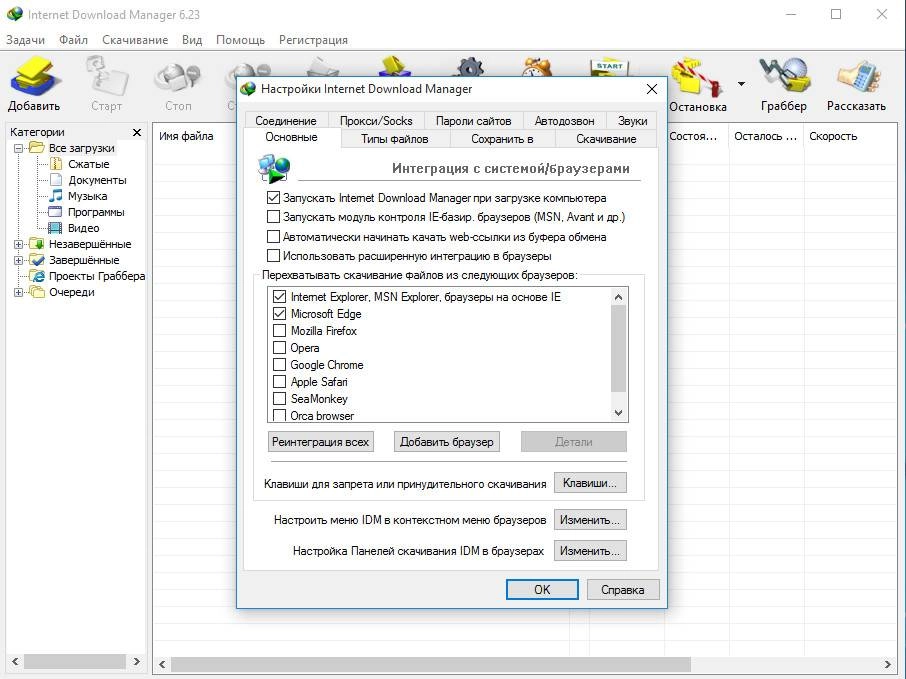The image size is (906, 679).
Task: Open the Вид menu
Action: pyautogui.click(x=192, y=40)
